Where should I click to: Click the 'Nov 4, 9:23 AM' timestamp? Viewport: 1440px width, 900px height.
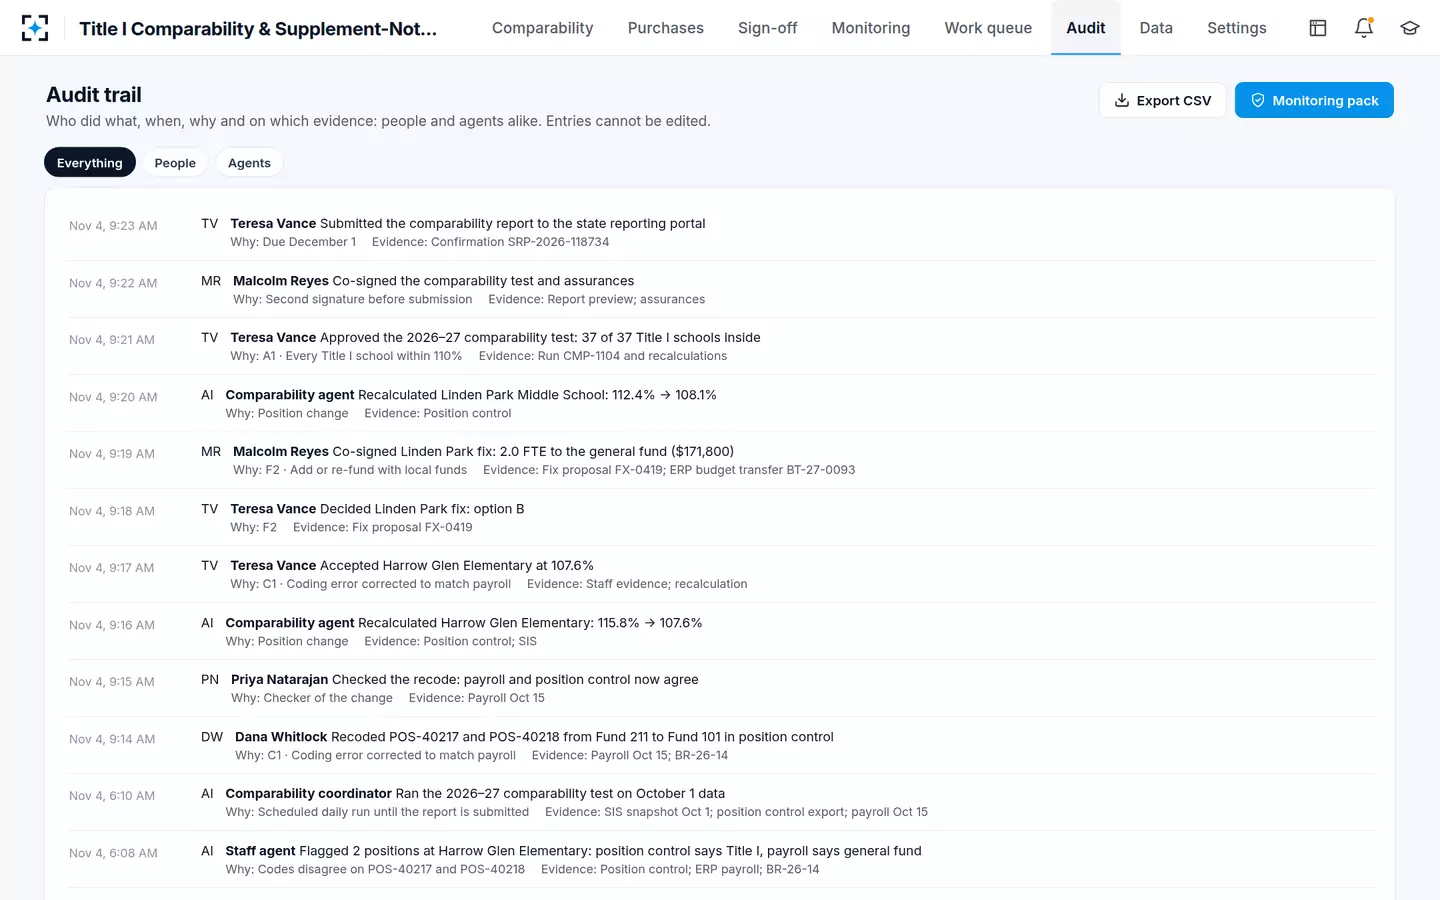pos(113,226)
